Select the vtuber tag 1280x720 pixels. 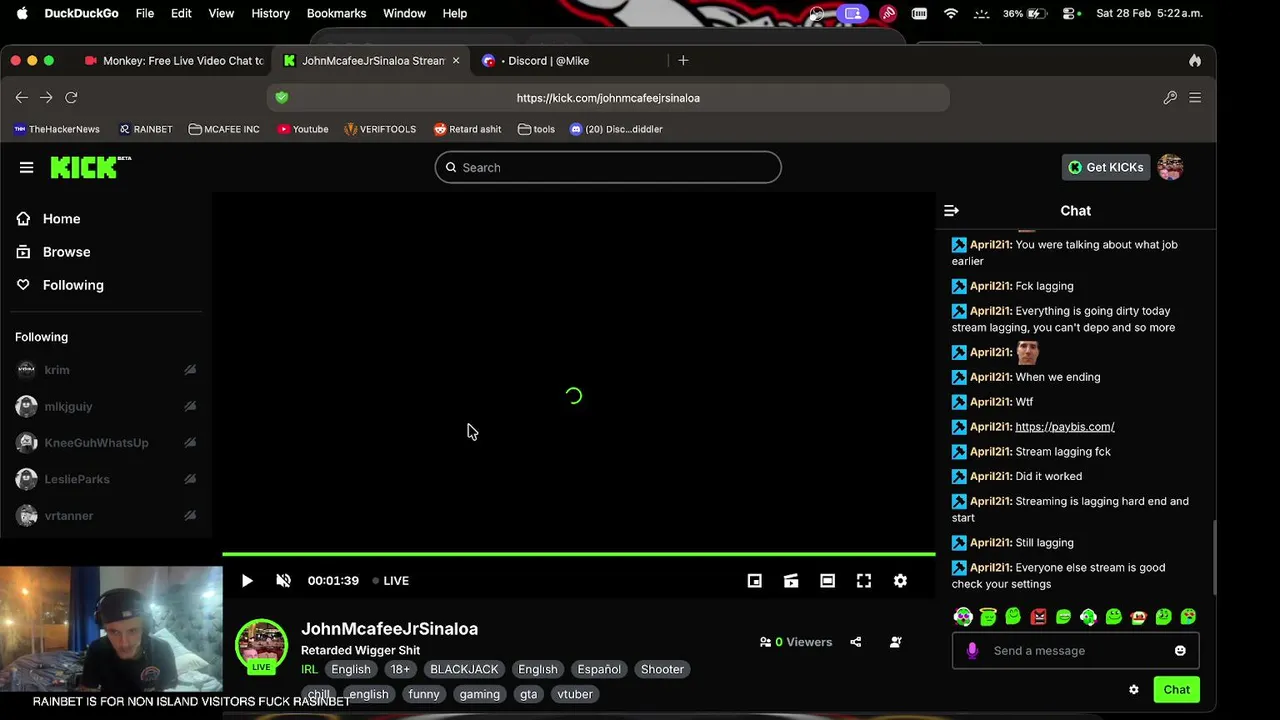point(575,694)
